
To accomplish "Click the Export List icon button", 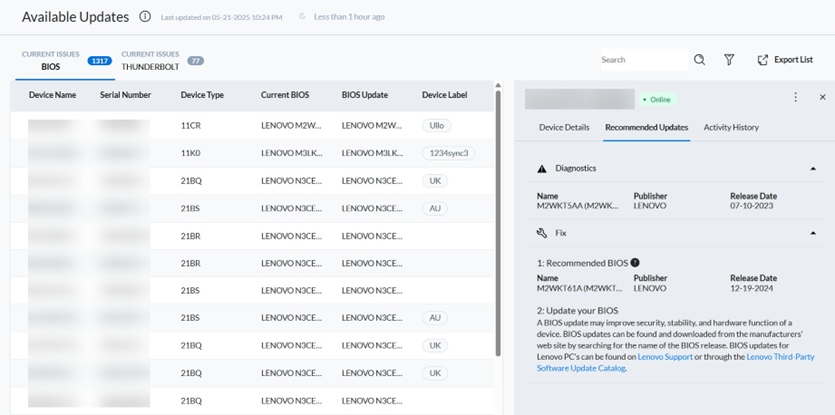I will click(762, 60).
